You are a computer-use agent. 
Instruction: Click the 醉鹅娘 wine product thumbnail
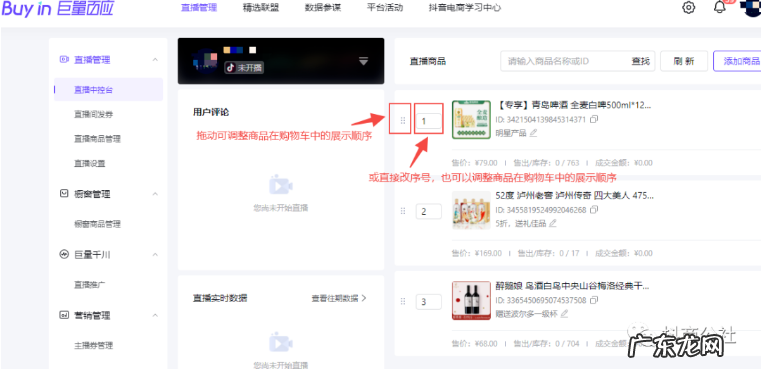coord(471,301)
